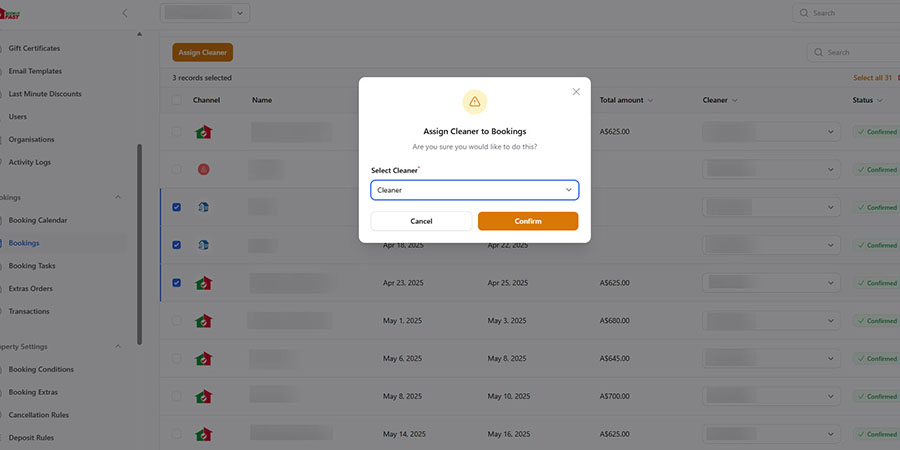Check the May 8, 2025 row checkbox
Image resolution: width=900 pixels, height=450 pixels.
pos(177,397)
